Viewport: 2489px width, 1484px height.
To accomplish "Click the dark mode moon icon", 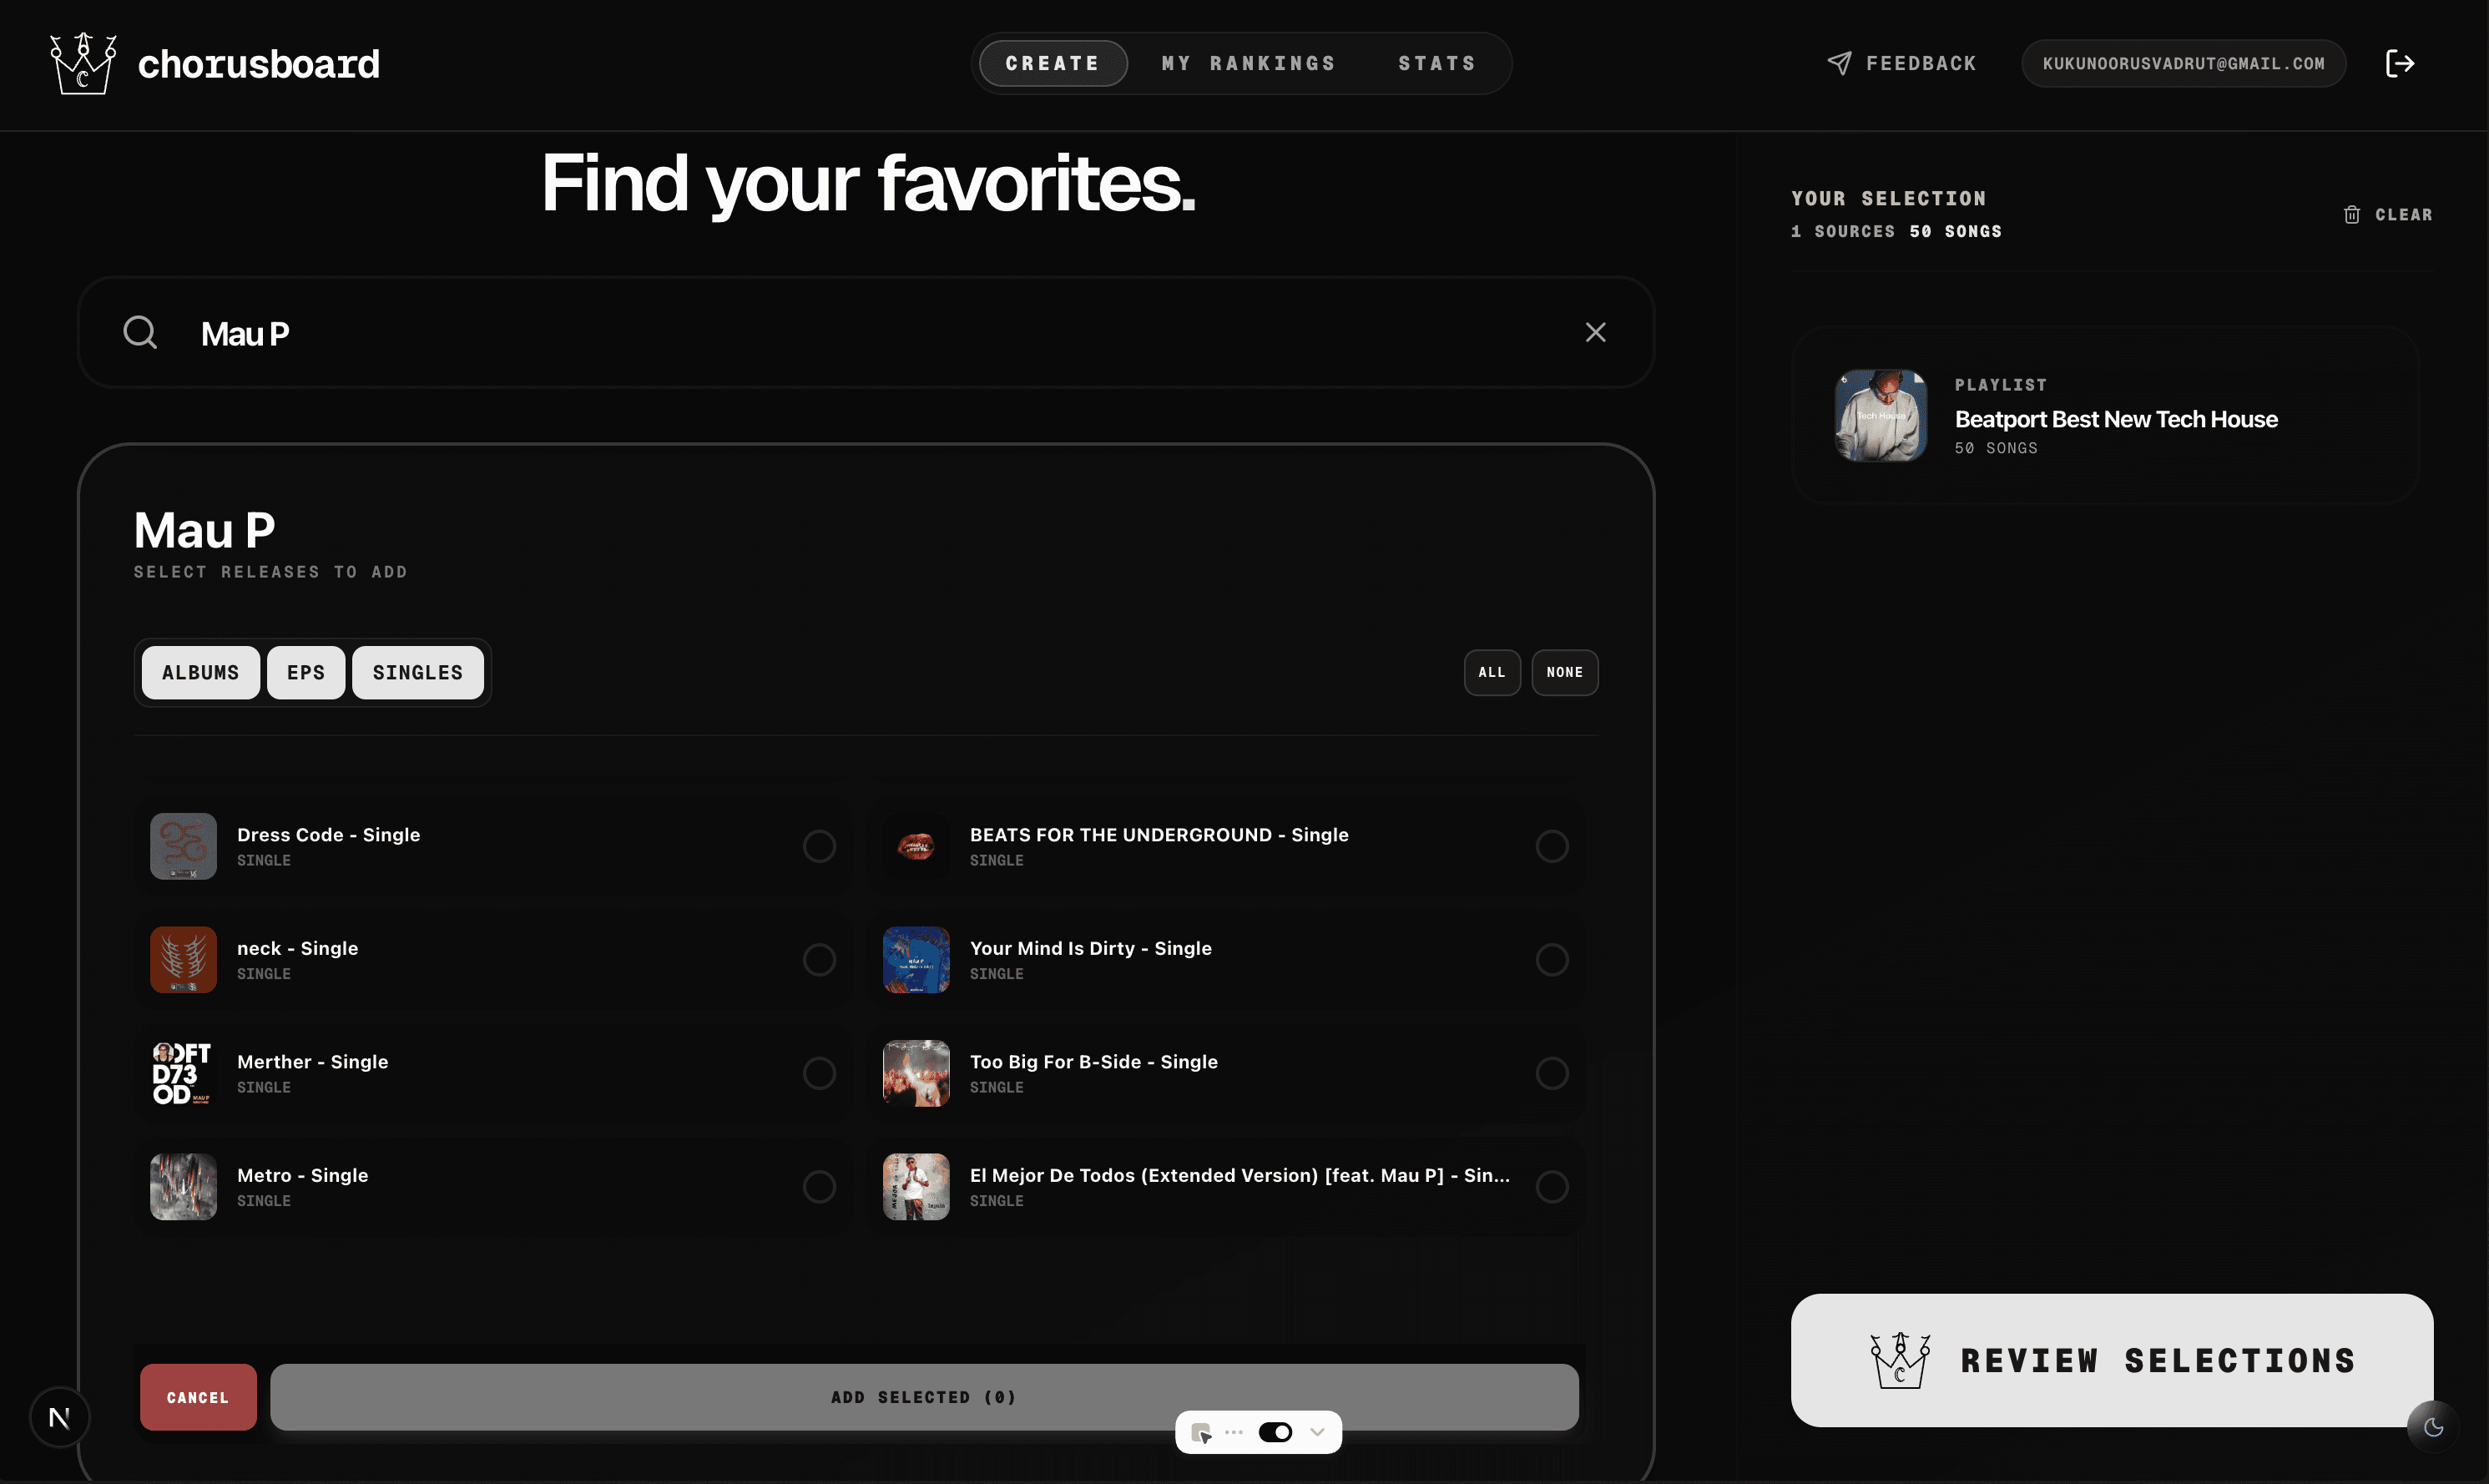I will [2434, 1426].
